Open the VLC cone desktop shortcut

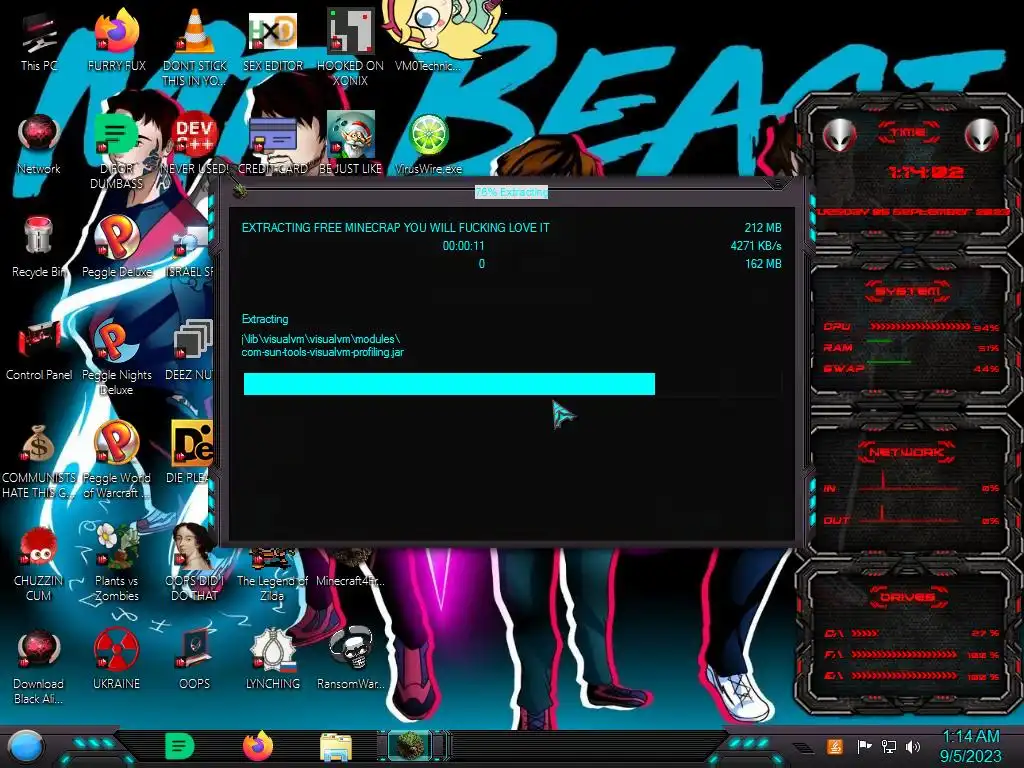pyautogui.click(x=195, y=46)
